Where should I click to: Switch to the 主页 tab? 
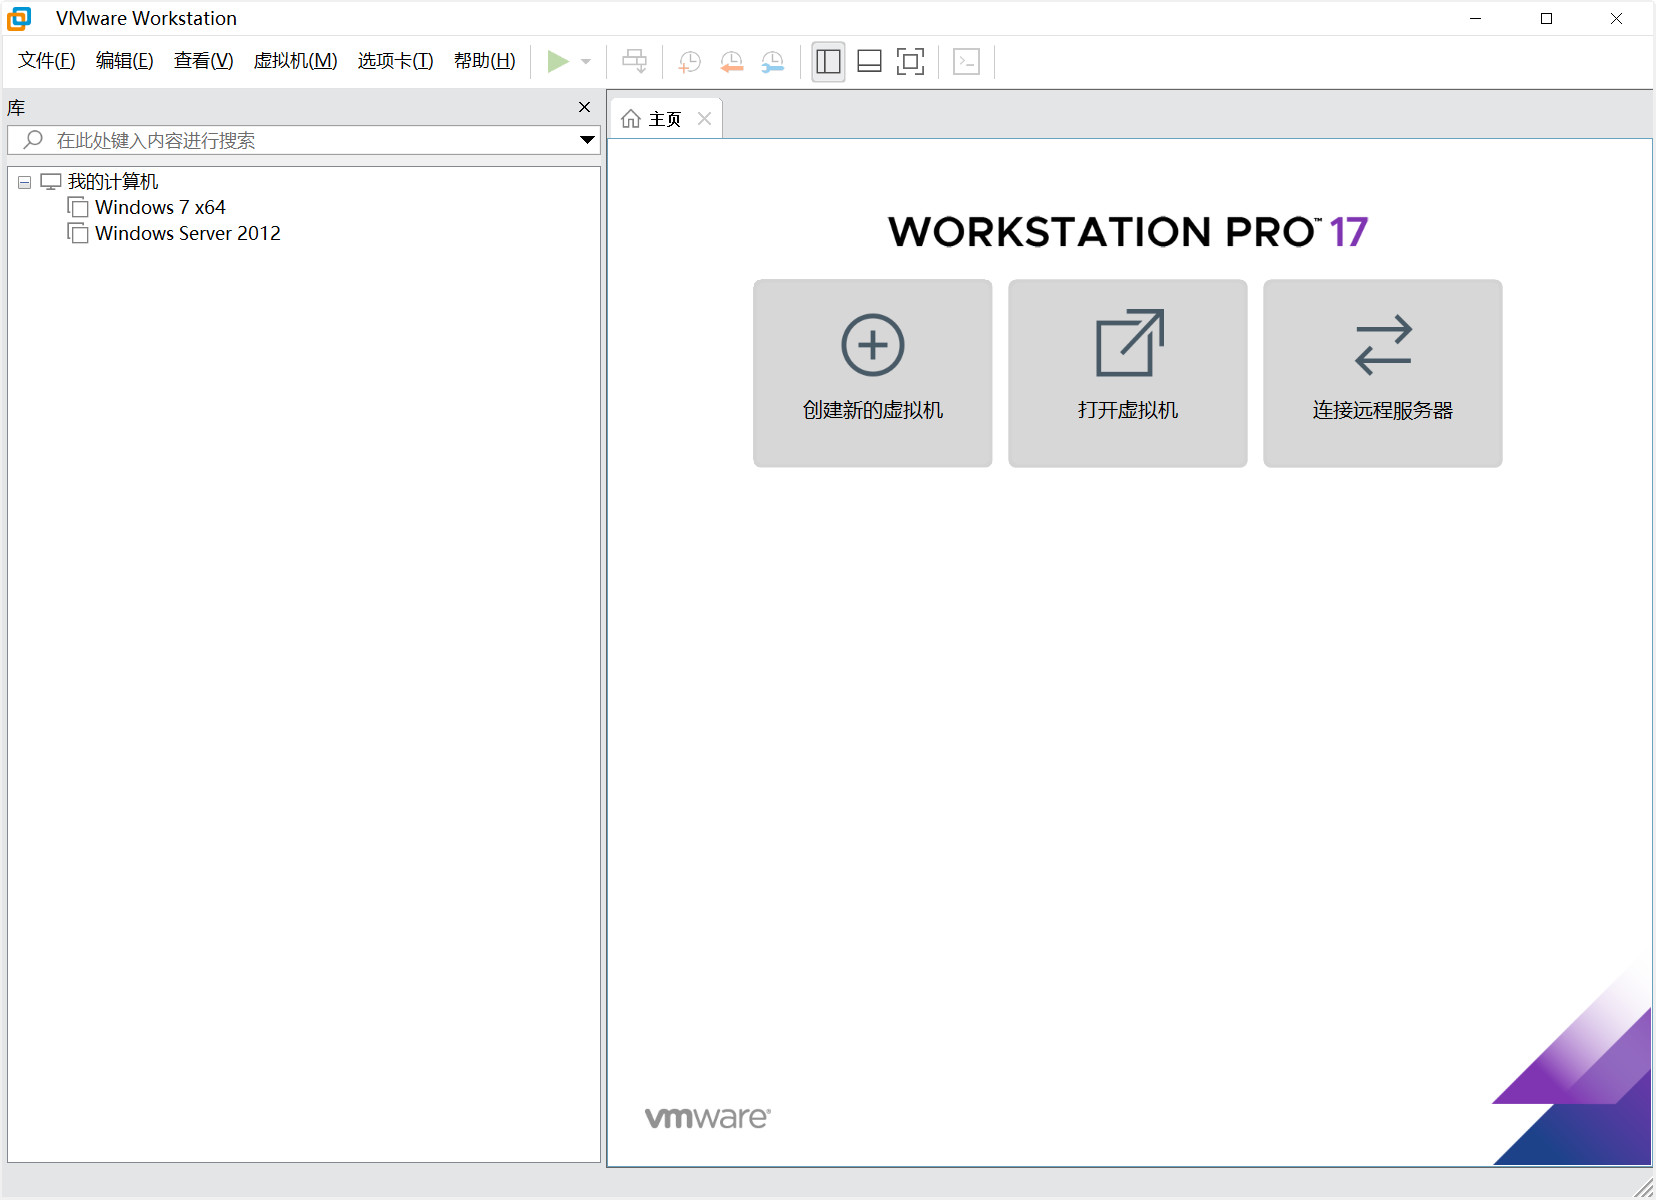click(x=663, y=117)
